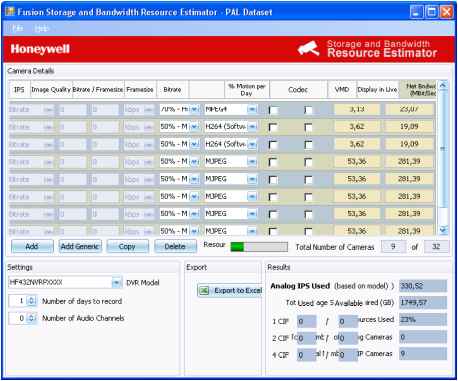This screenshot has width=458, height=381.
Task: Enable second checkbox in first H264 row
Action: pos(309,127)
